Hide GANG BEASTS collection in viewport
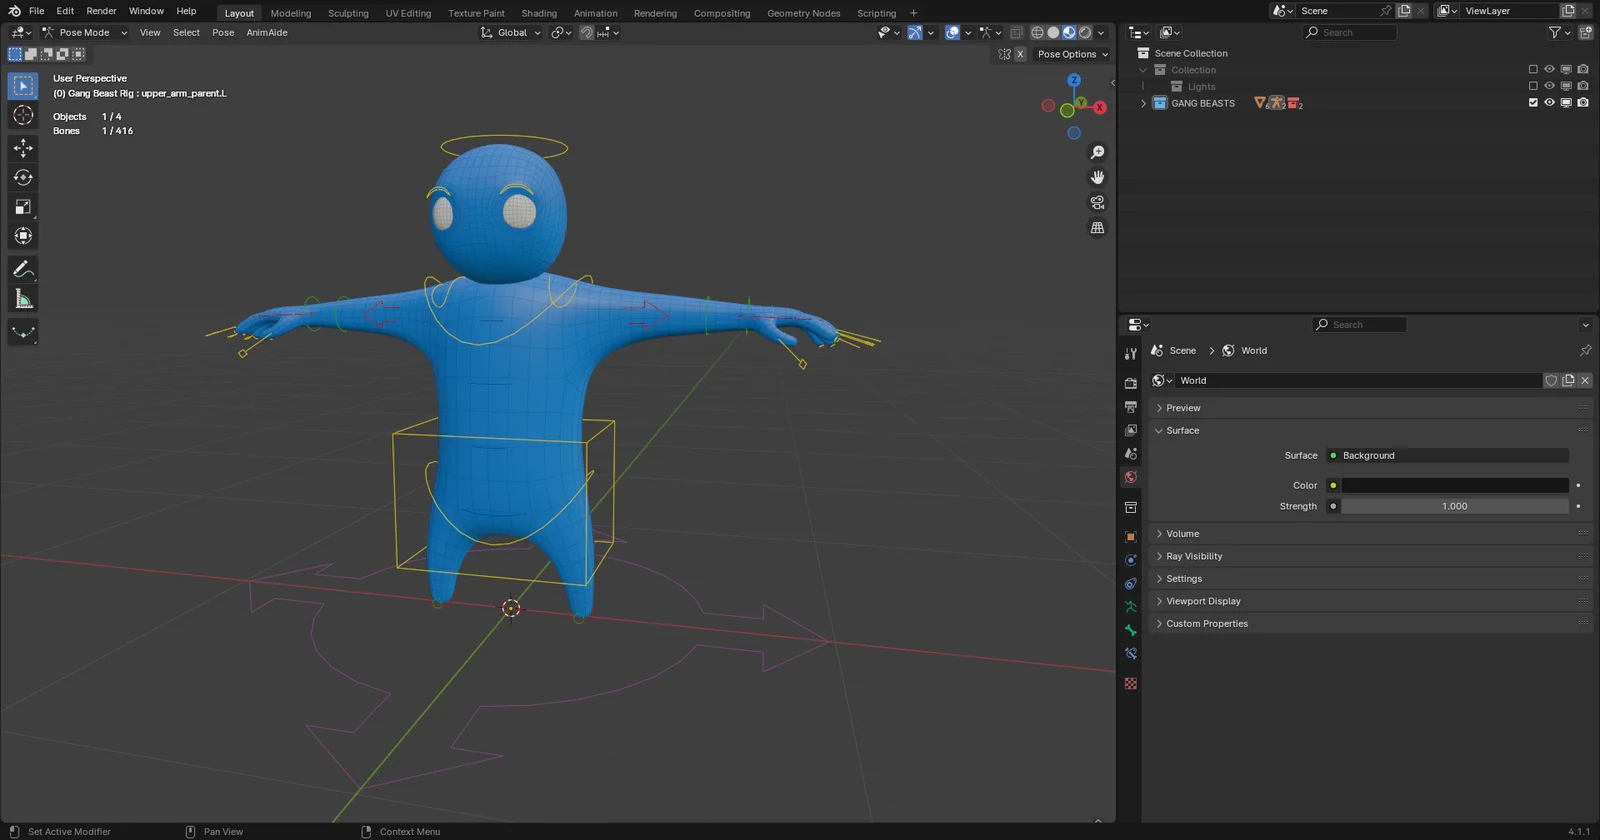Screen dimensions: 1600x840 click(x=1549, y=103)
